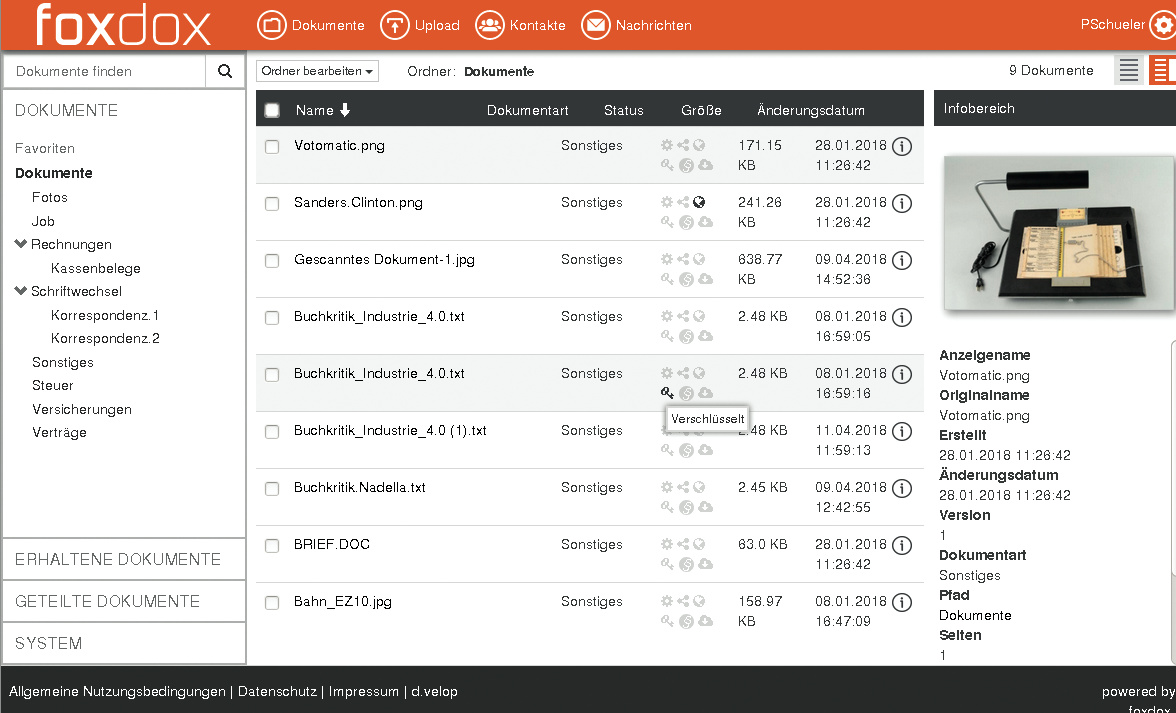
Task: Collapse the Schriftwechsel folder arrow
Action: [21, 292]
